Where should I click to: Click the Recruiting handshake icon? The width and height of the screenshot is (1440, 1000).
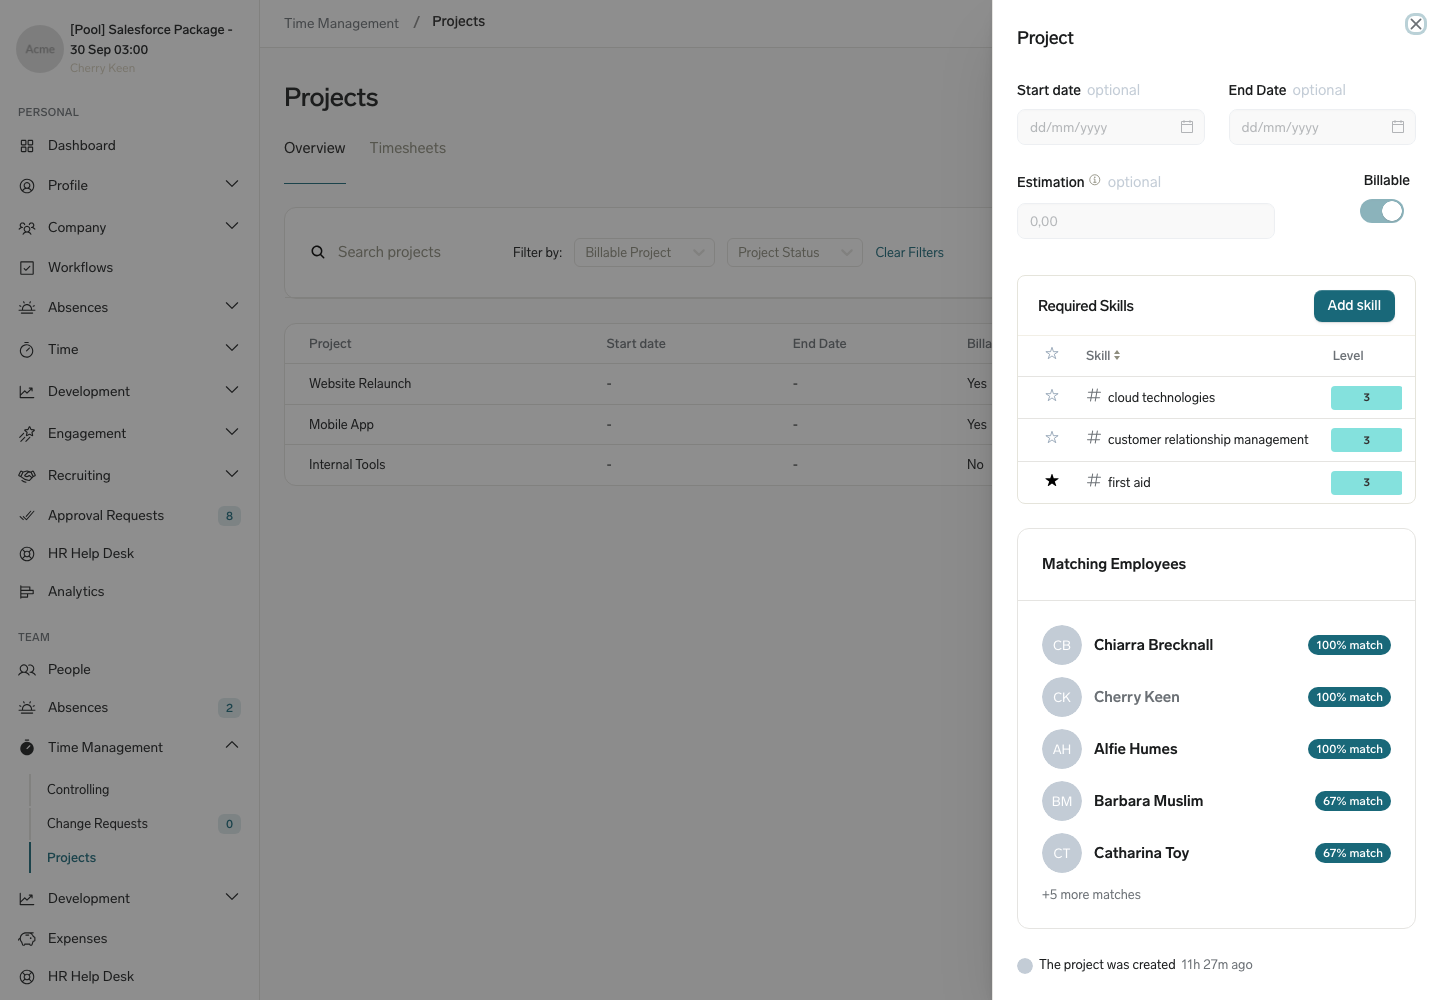click(27, 476)
